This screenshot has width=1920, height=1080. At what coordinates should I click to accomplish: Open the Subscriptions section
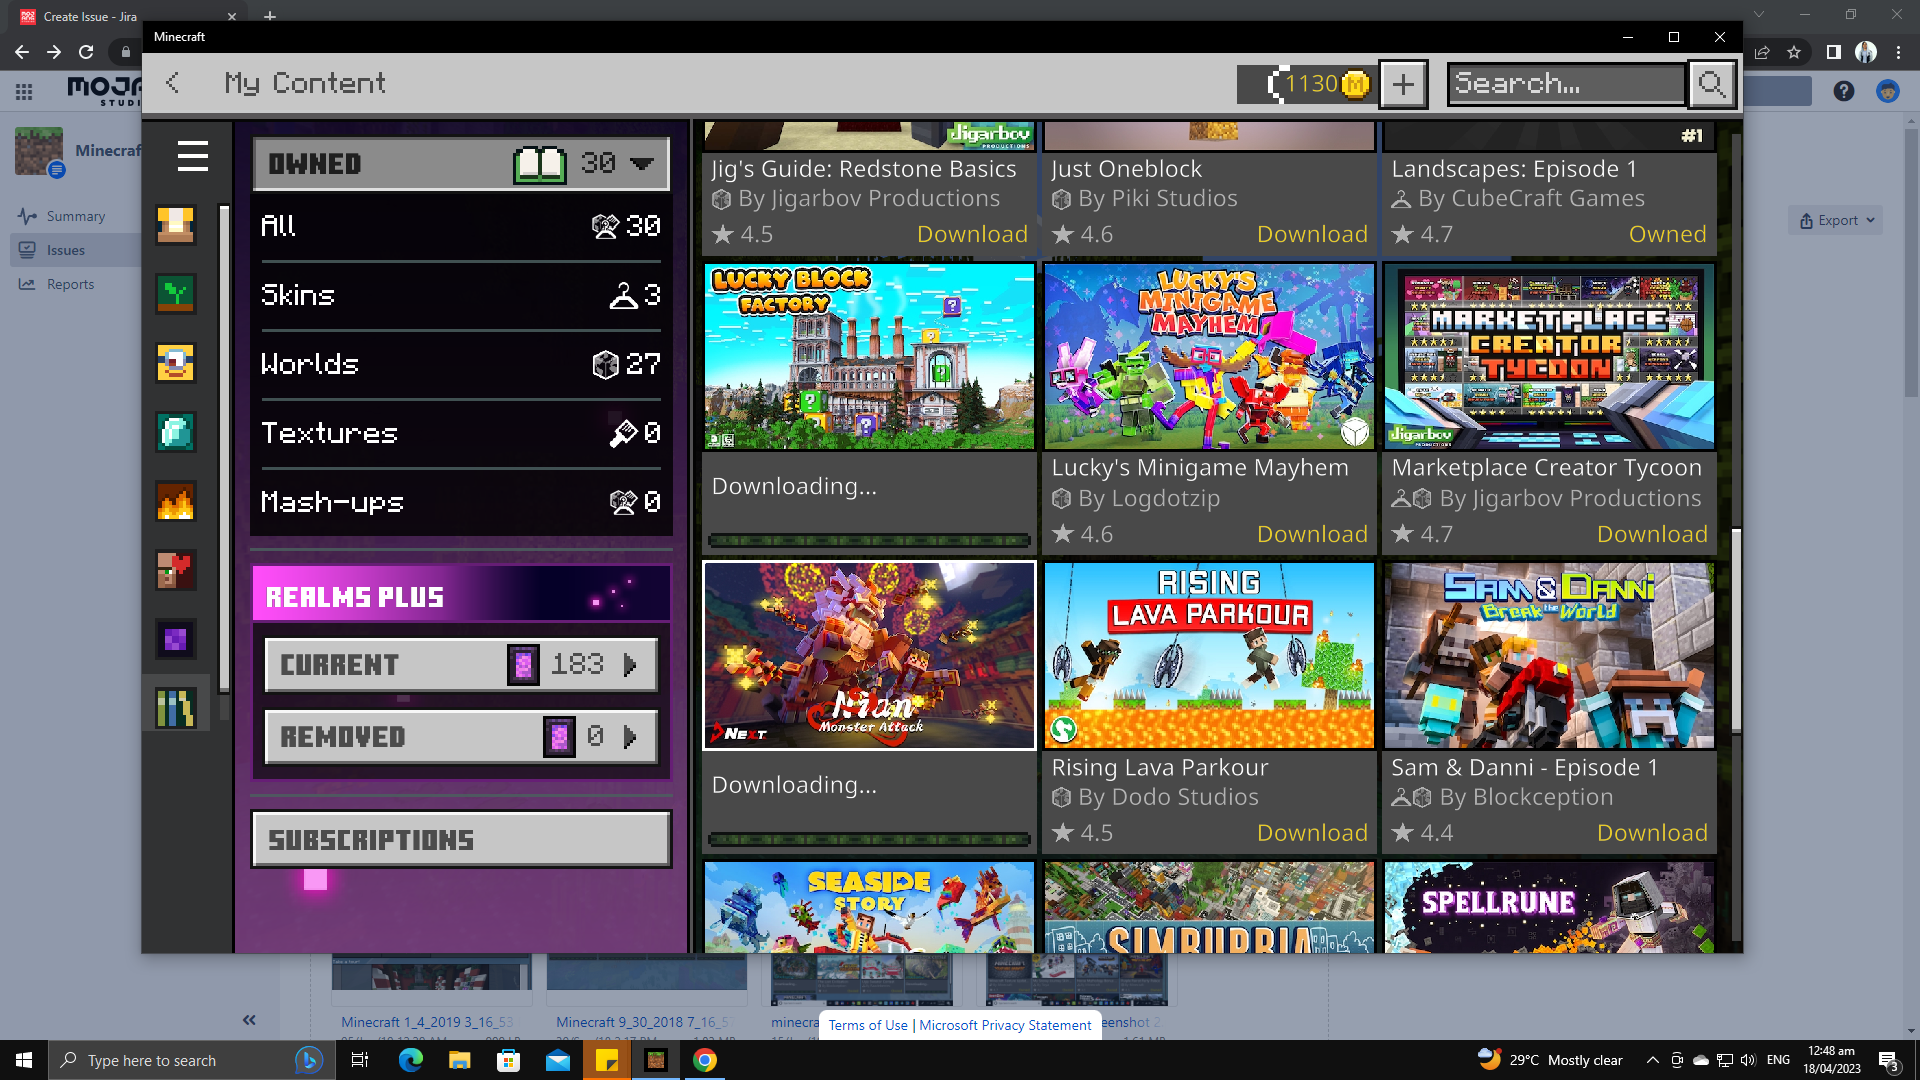[x=460, y=840]
